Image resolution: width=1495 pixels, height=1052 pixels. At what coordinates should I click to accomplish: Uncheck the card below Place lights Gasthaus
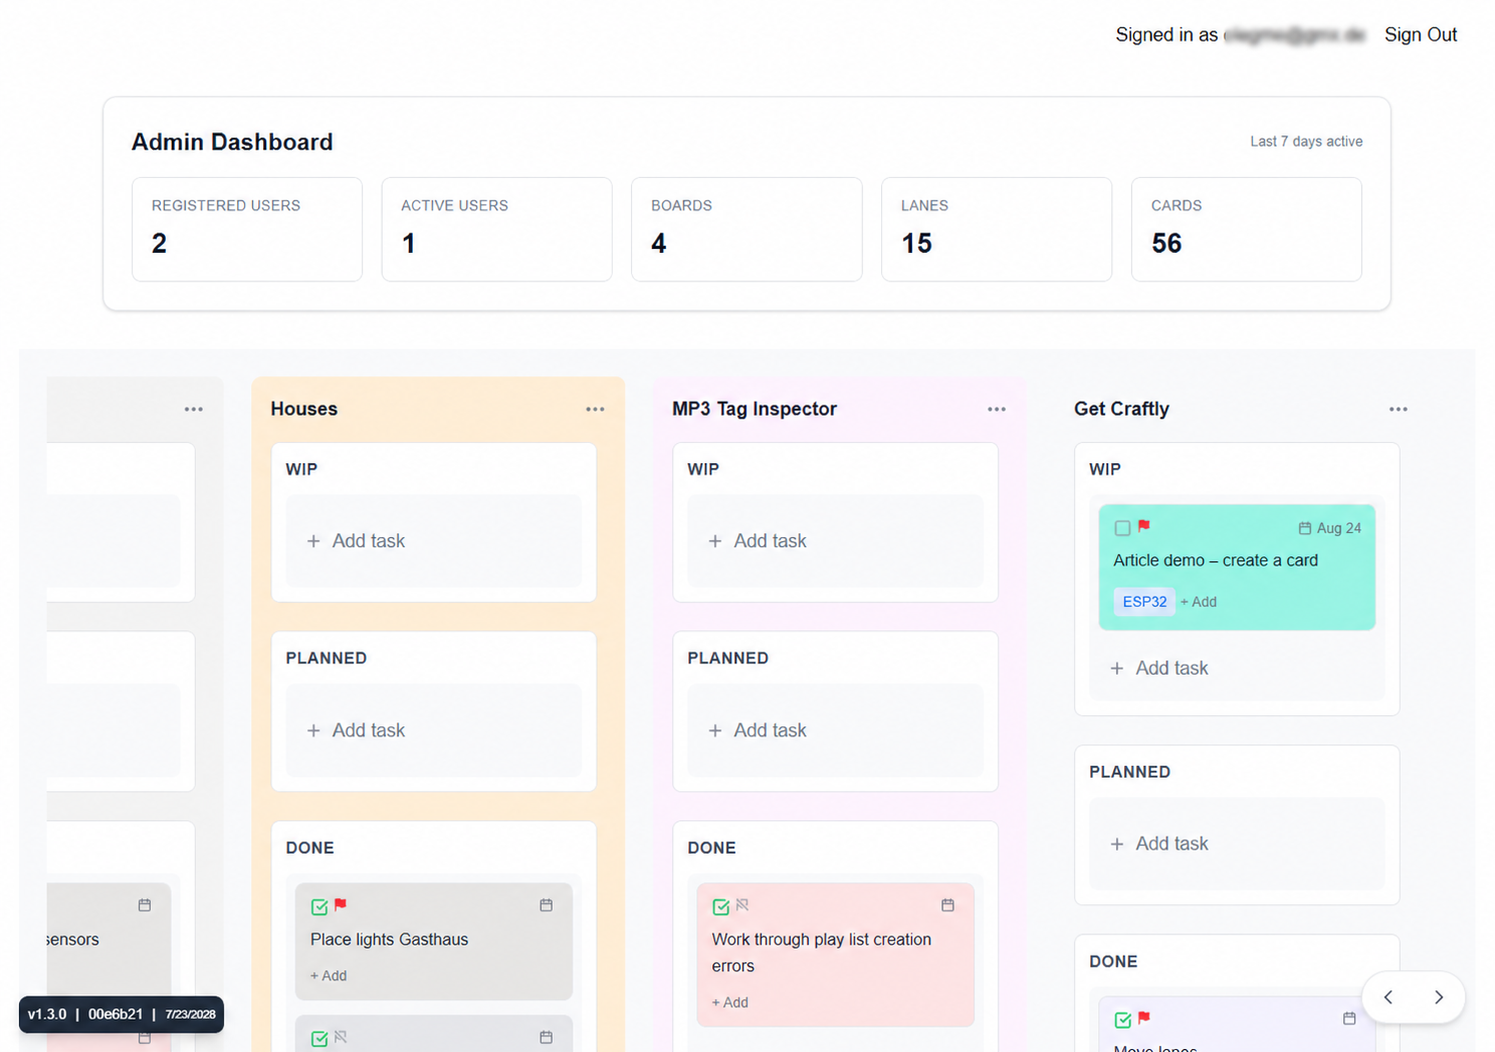pos(319,1039)
